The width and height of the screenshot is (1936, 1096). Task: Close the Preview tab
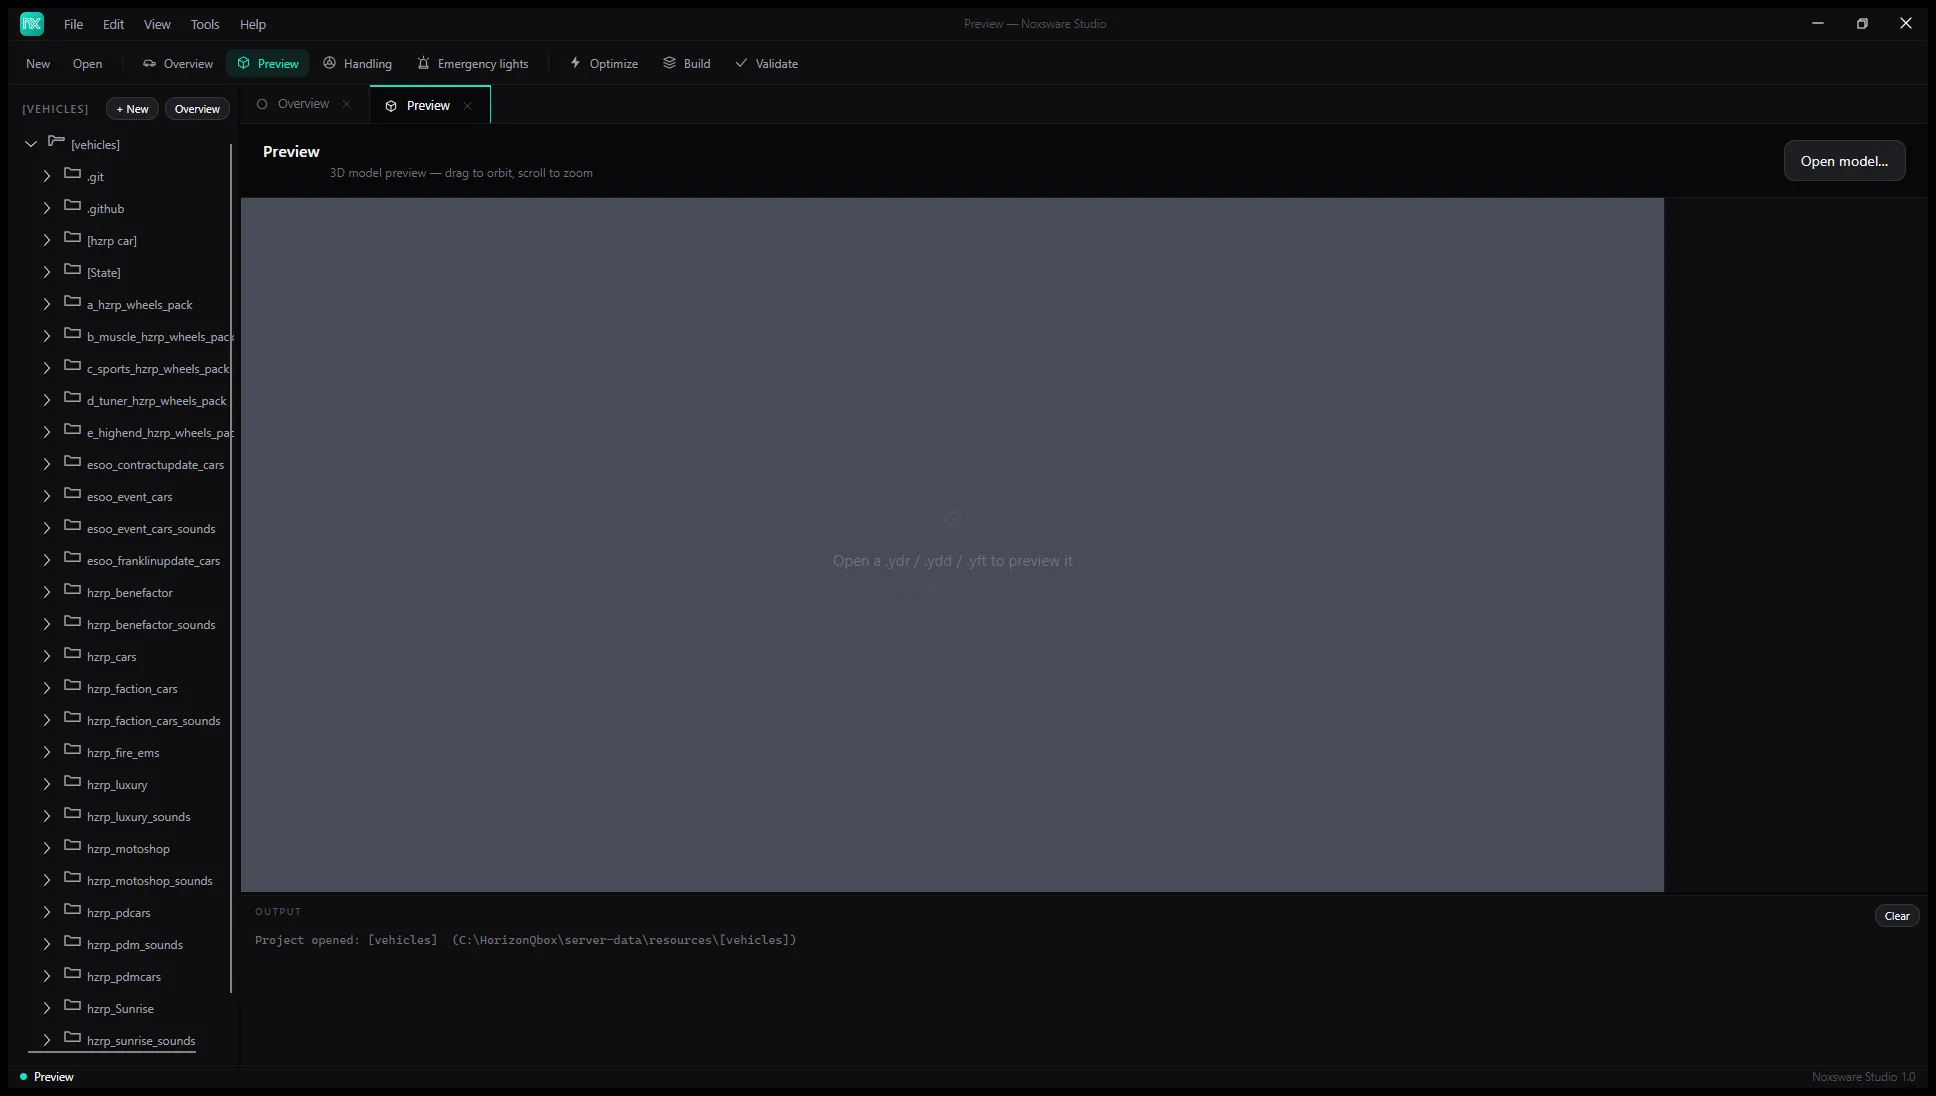(x=467, y=106)
